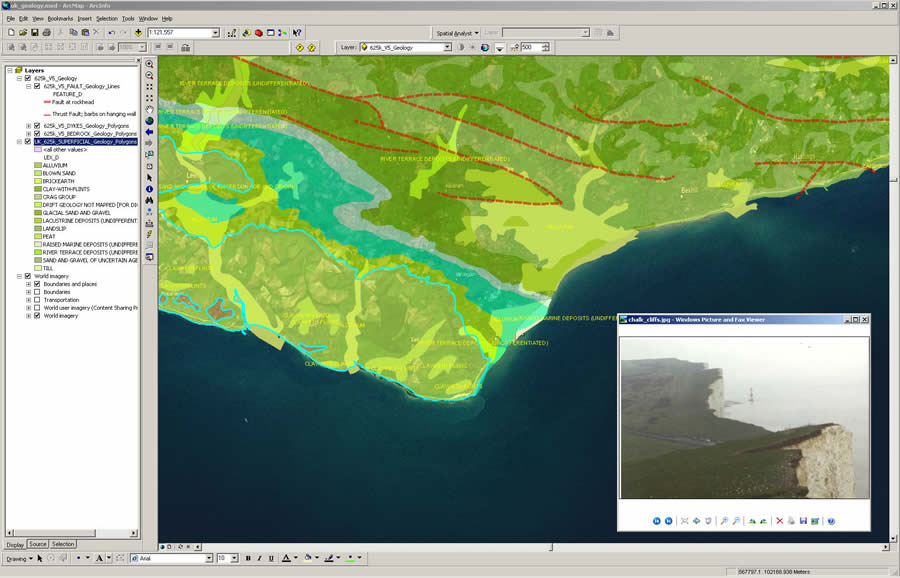This screenshot has height=578, width=900.
Task: Save the map using the Save icon
Action: pyautogui.click(x=34, y=33)
